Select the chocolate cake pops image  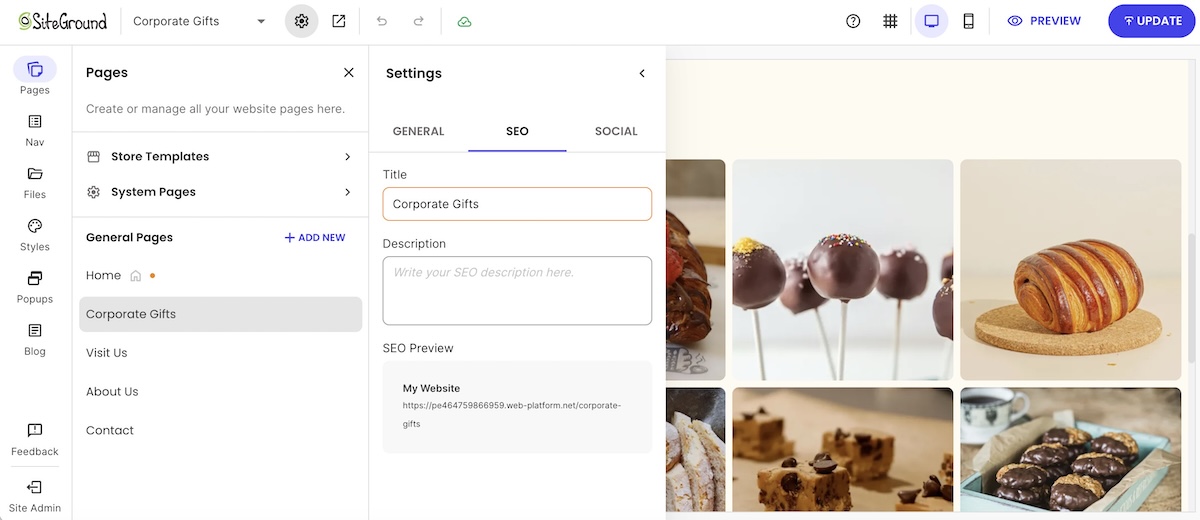tap(843, 270)
